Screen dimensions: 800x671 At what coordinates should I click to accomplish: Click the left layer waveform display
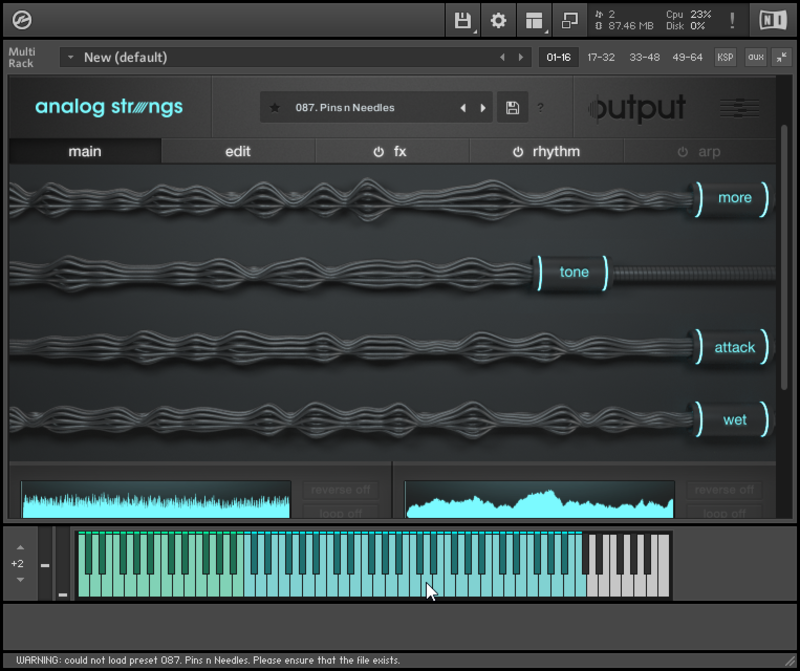tap(156, 500)
